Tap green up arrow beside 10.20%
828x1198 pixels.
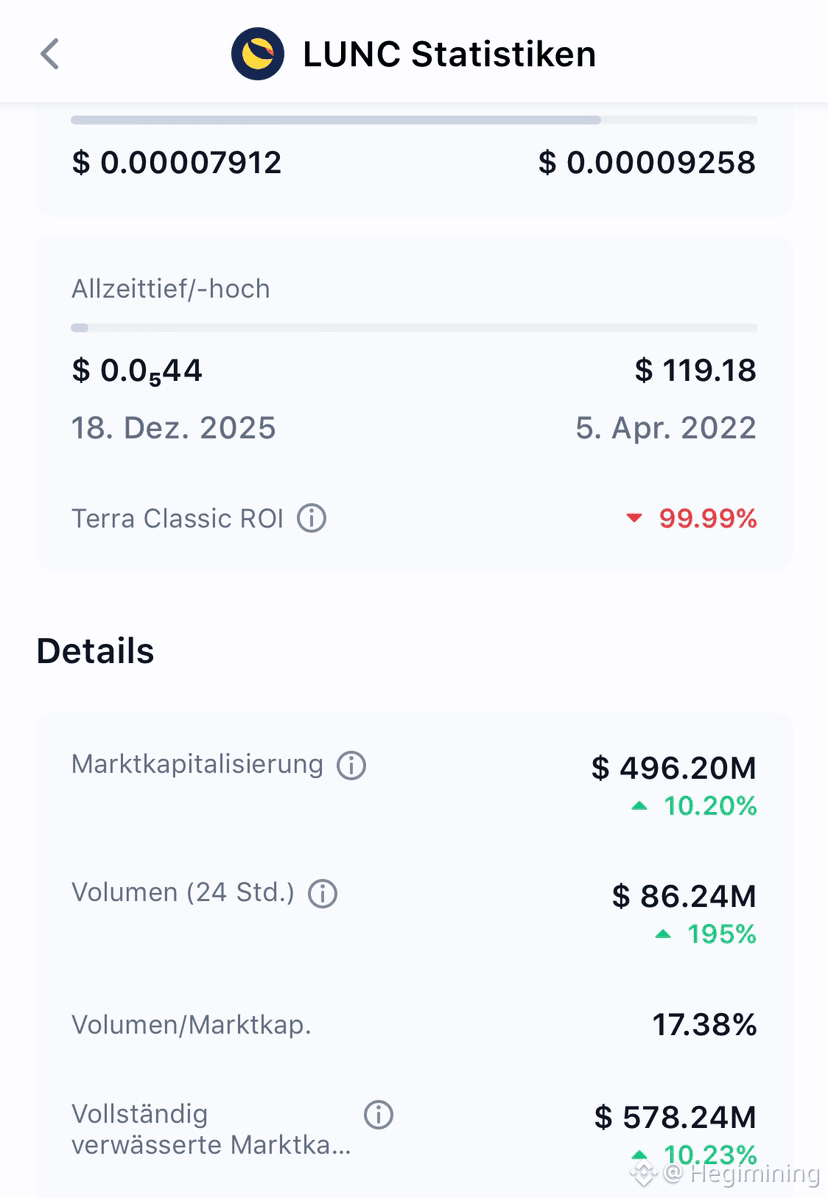[639, 806]
